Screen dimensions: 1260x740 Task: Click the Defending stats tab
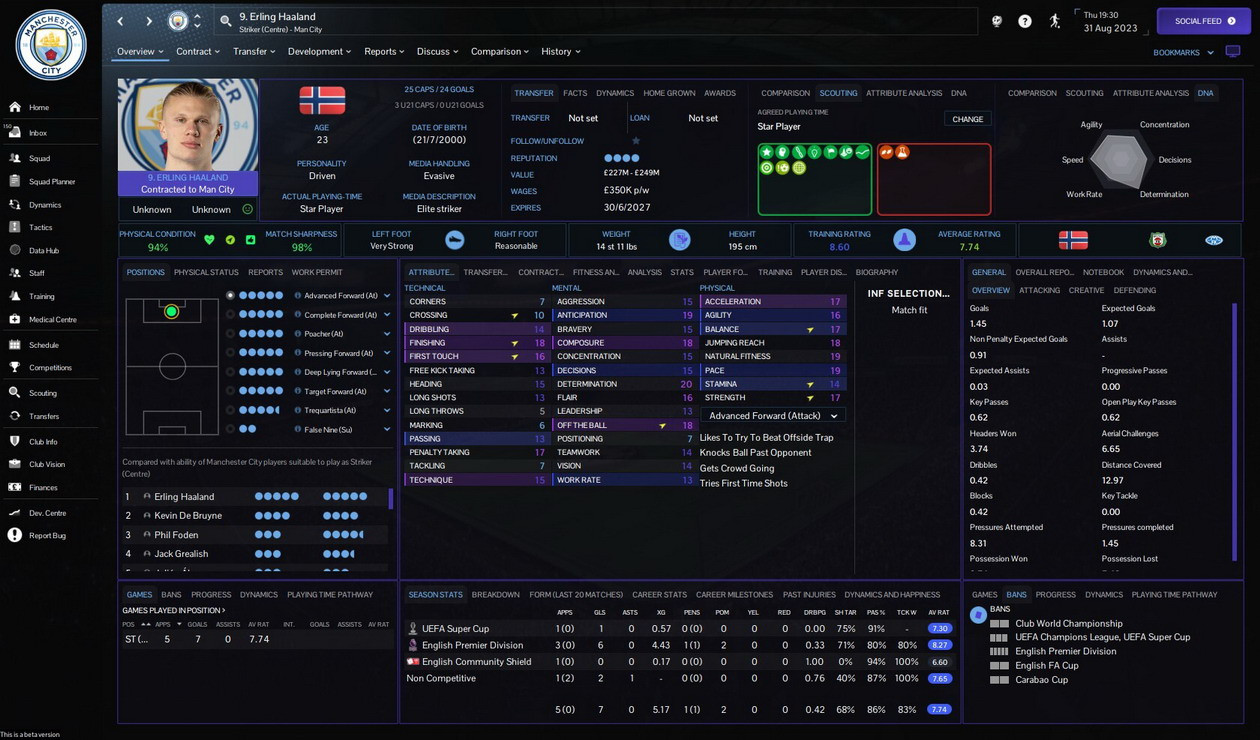click(1135, 290)
